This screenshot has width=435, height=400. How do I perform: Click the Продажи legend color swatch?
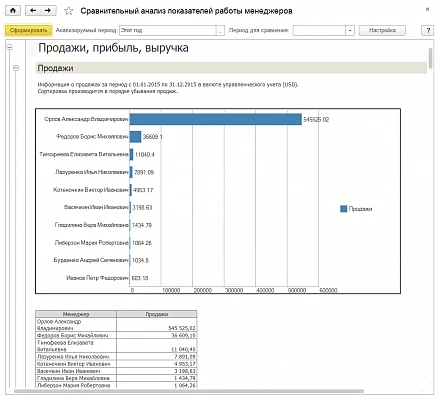tap(343, 209)
